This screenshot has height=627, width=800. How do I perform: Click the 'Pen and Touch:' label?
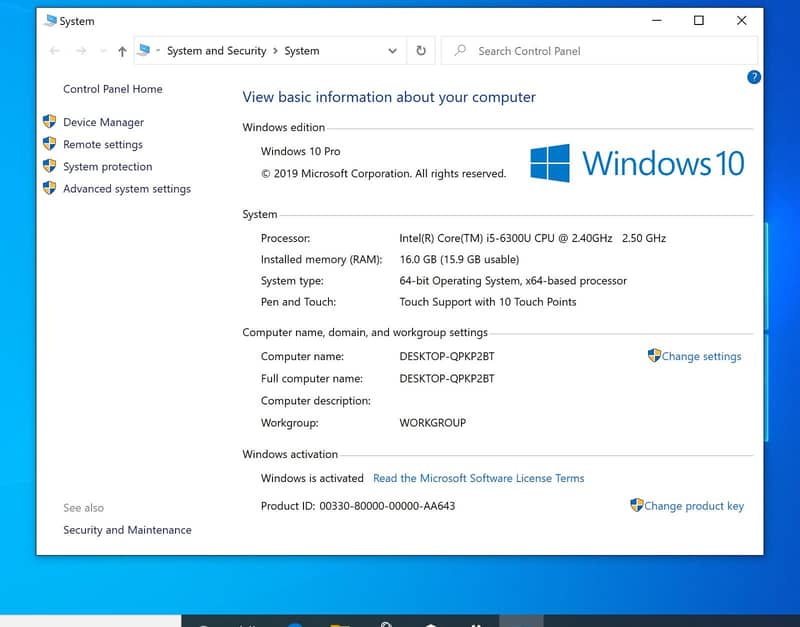tap(298, 302)
